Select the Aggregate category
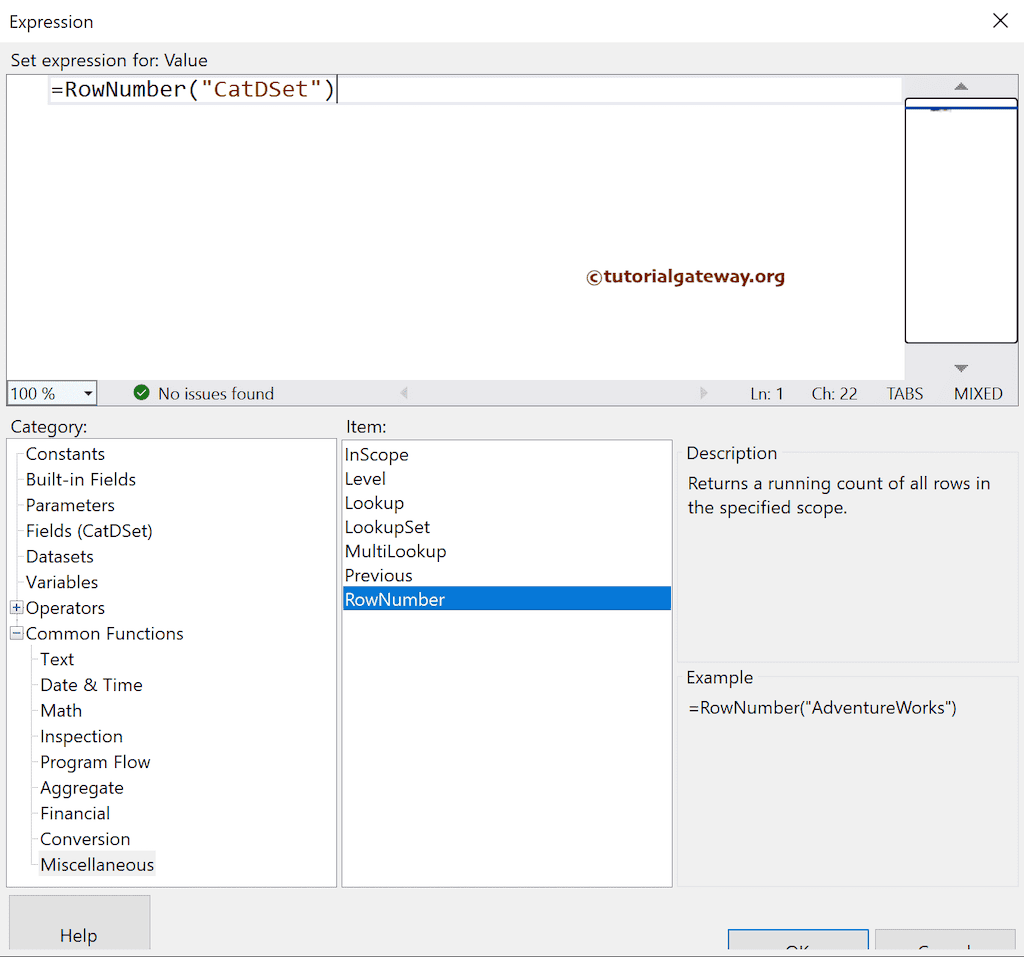The width and height of the screenshot is (1024, 957). pyautogui.click(x=82, y=787)
